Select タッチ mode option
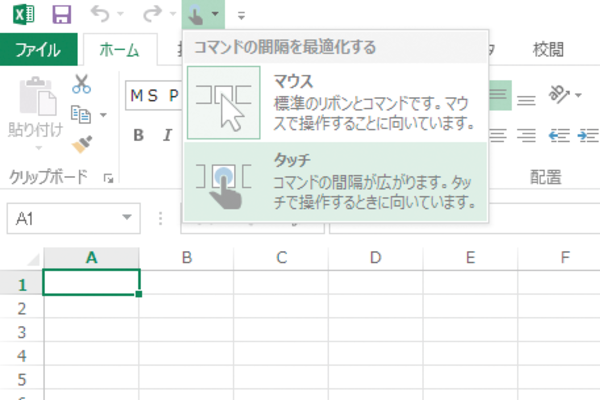The width and height of the screenshot is (600, 400). click(335, 181)
